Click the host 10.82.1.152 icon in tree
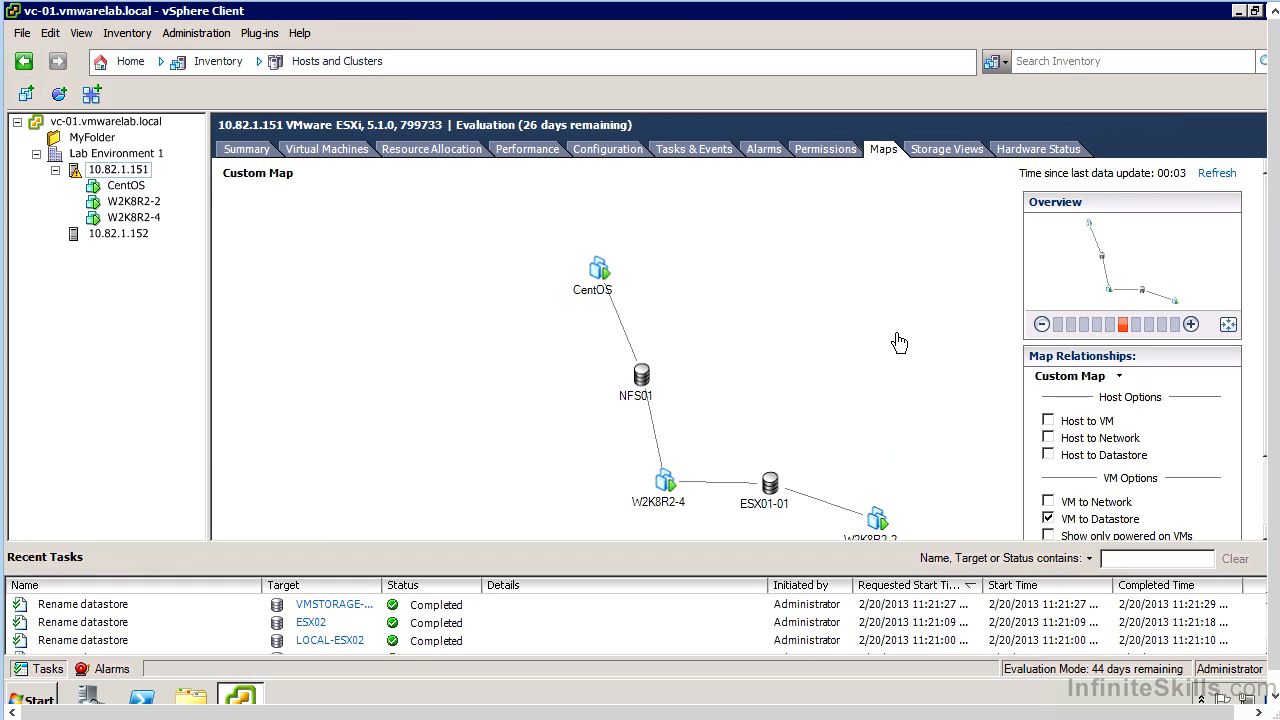 click(x=73, y=234)
